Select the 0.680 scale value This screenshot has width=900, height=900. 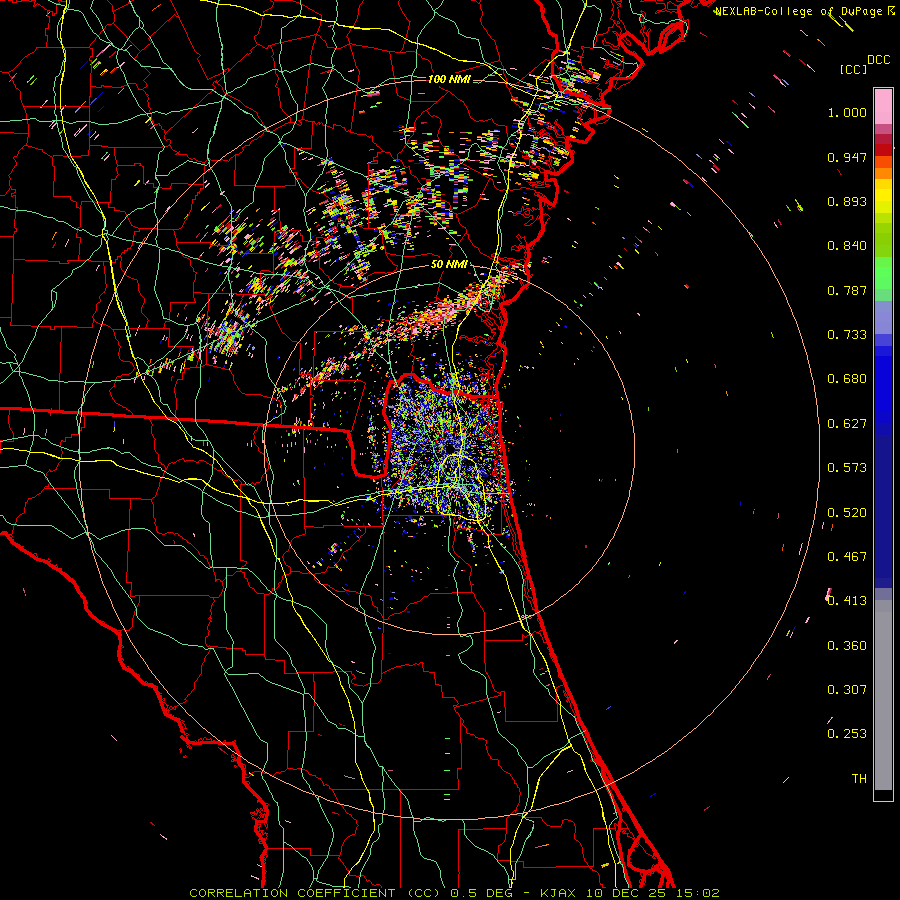847,379
